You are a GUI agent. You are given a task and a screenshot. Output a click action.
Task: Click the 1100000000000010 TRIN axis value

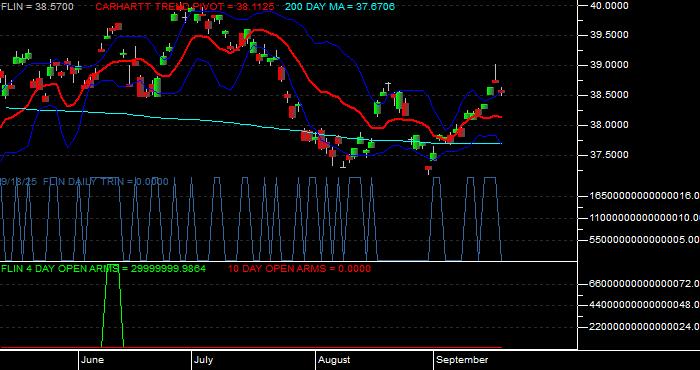pyautogui.click(x=644, y=218)
